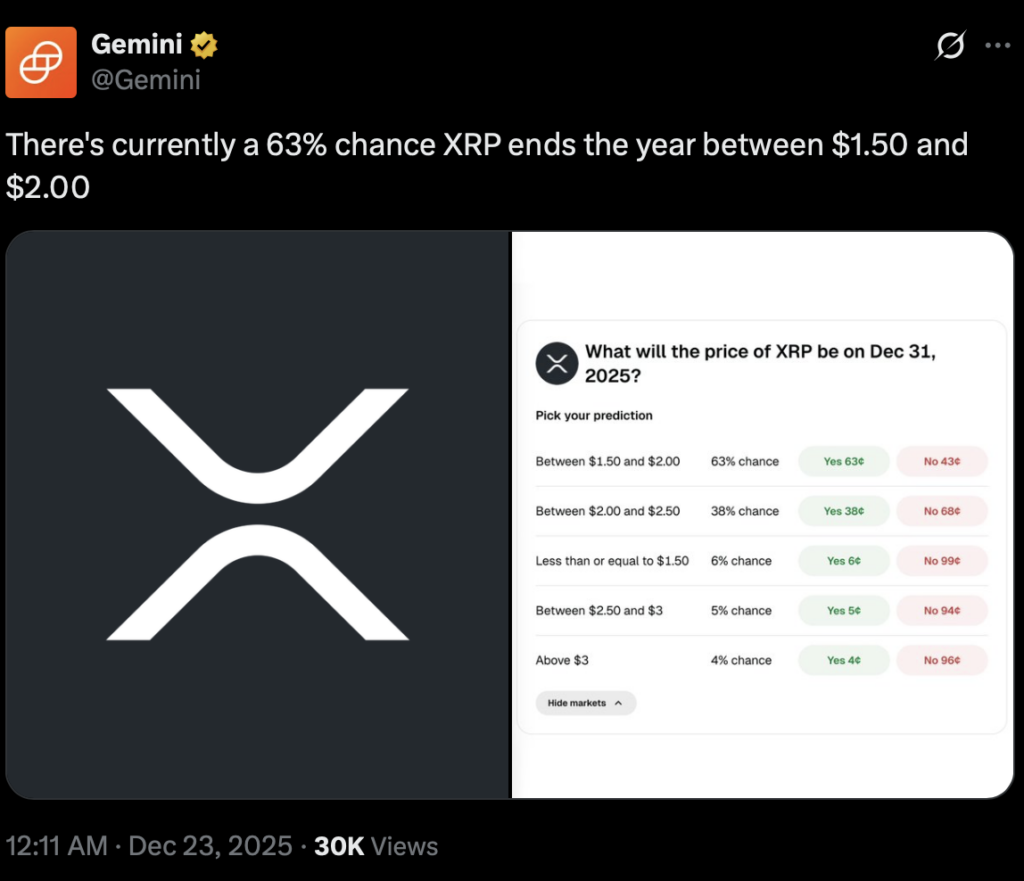1024x881 pixels.
Task: Select Yes 38¢ for Between $2.00 and $2.50
Action: (x=843, y=511)
